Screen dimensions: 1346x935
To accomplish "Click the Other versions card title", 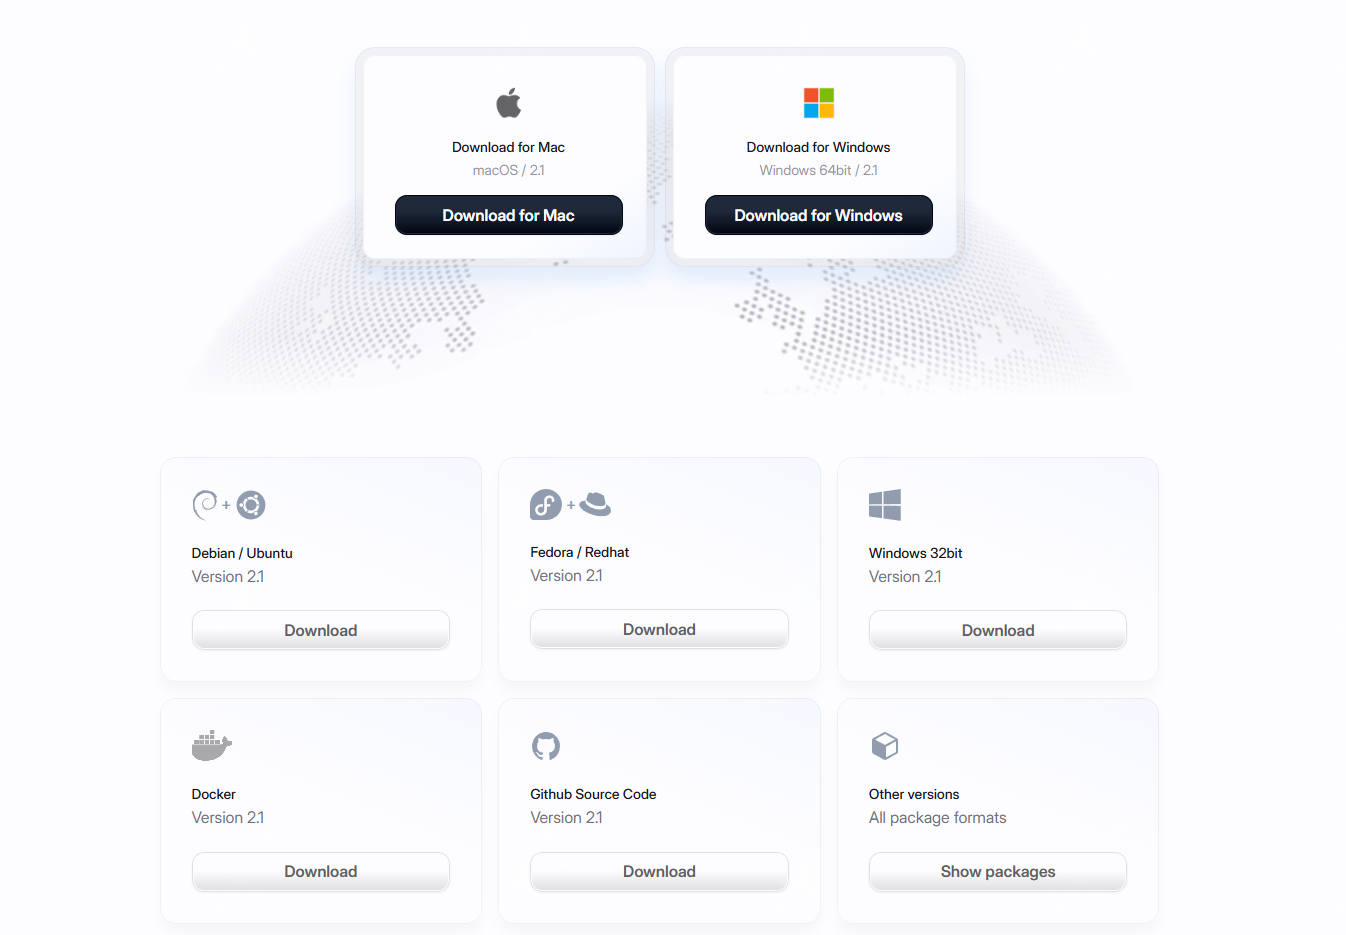I will click(x=914, y=794).
